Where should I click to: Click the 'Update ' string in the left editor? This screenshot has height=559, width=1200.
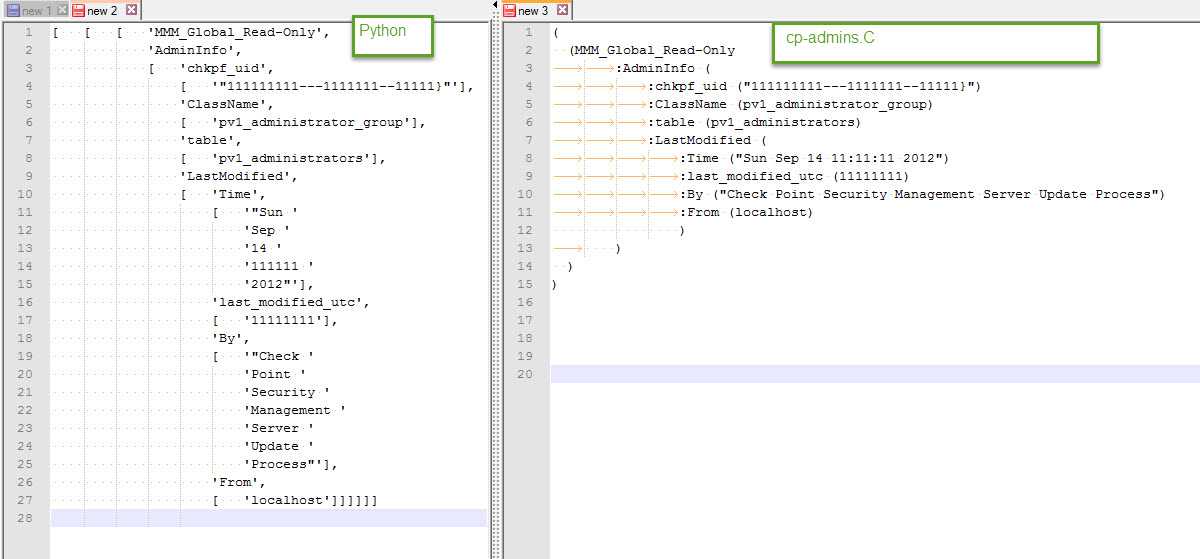coord(279,446)
